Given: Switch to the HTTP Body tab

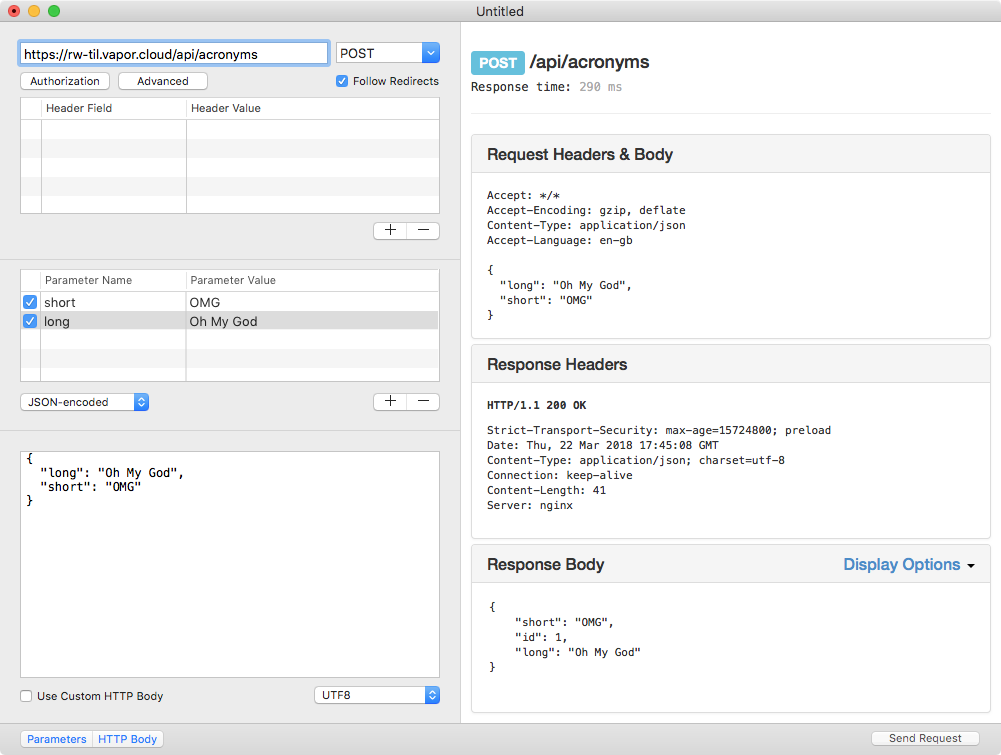Looking at the screenshot, I should tap(127, 739).
